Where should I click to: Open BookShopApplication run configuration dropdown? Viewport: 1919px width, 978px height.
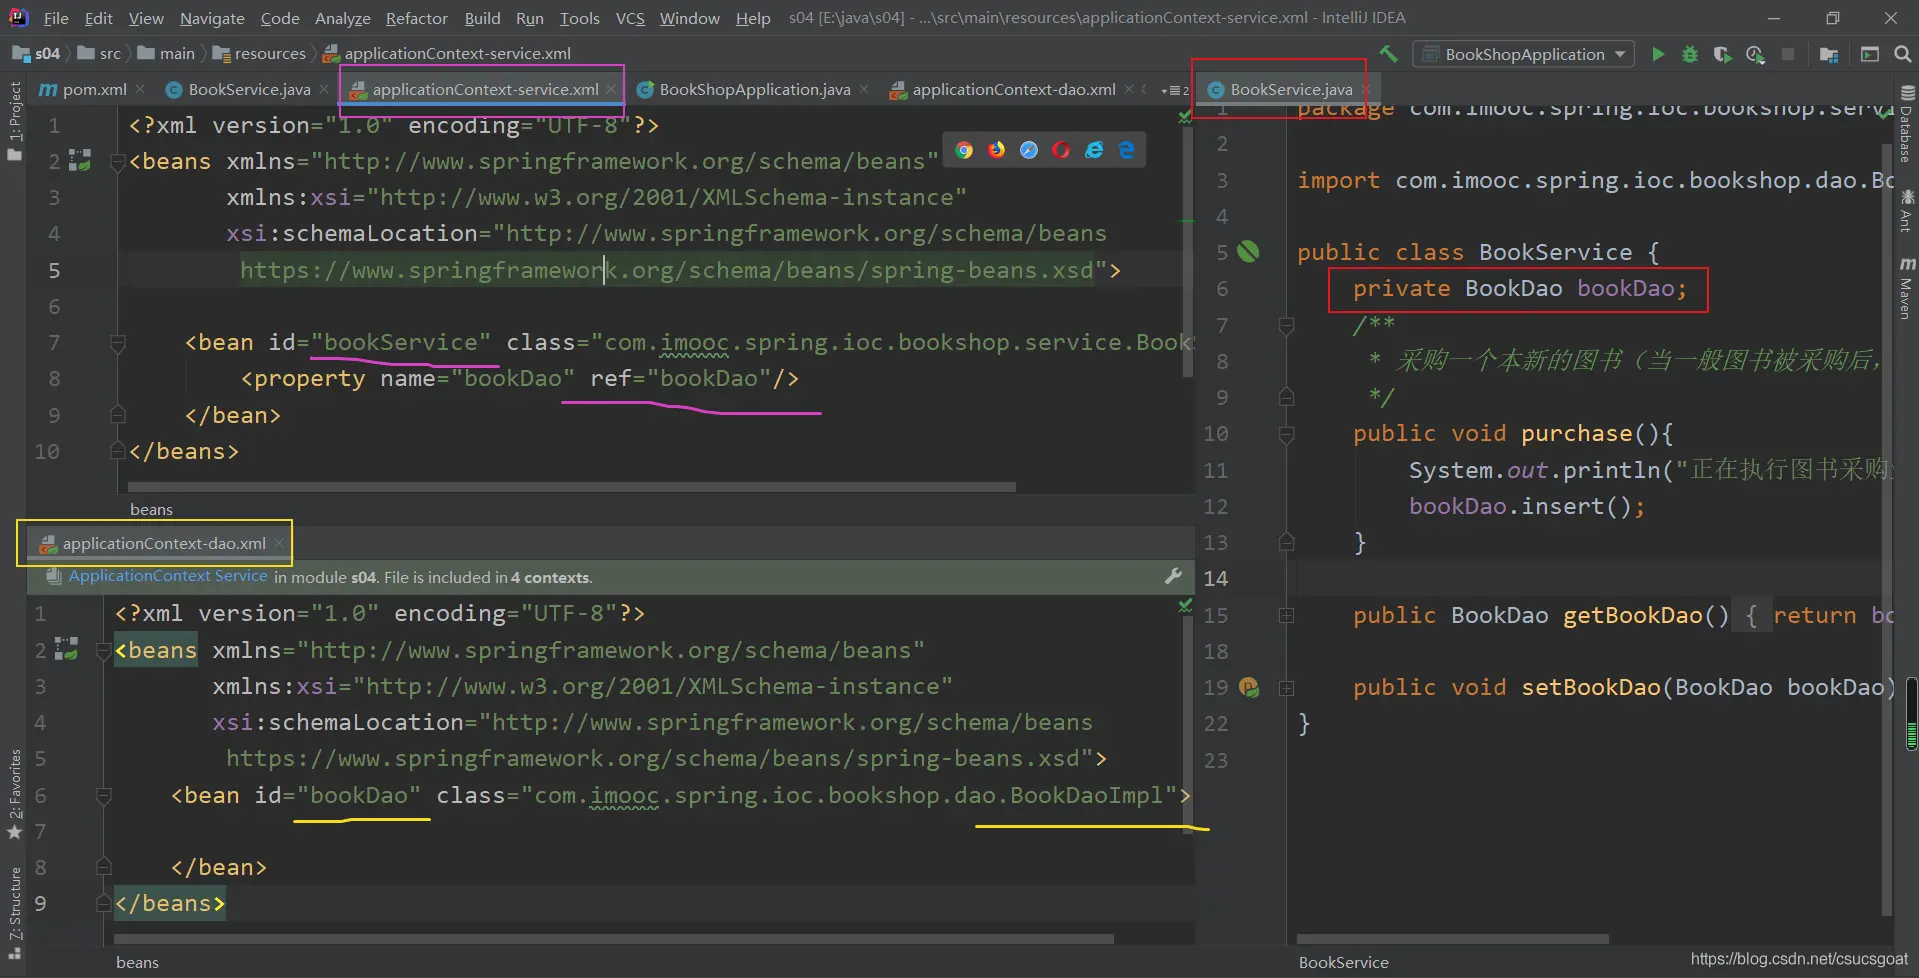(1524, 54)
